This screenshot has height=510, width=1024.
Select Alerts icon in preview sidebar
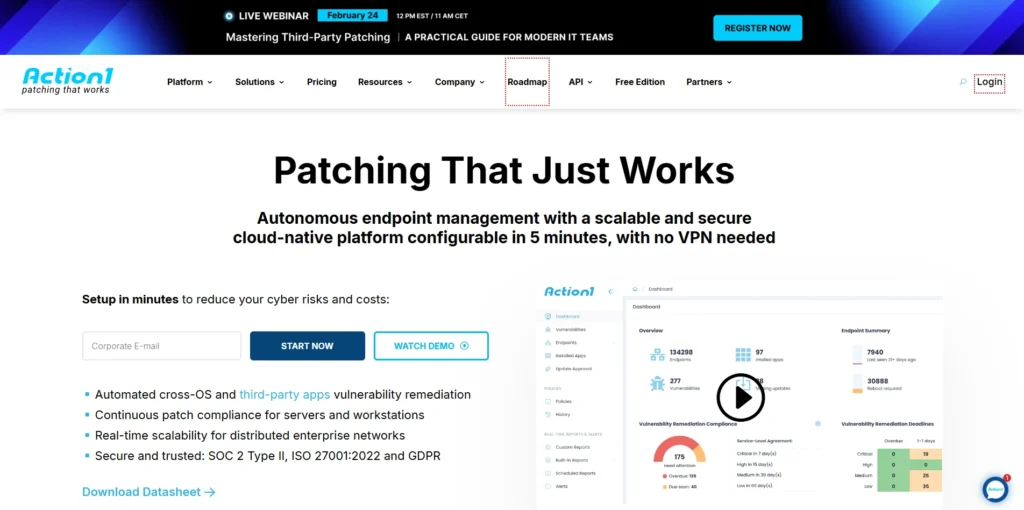(x=547, y=486)
